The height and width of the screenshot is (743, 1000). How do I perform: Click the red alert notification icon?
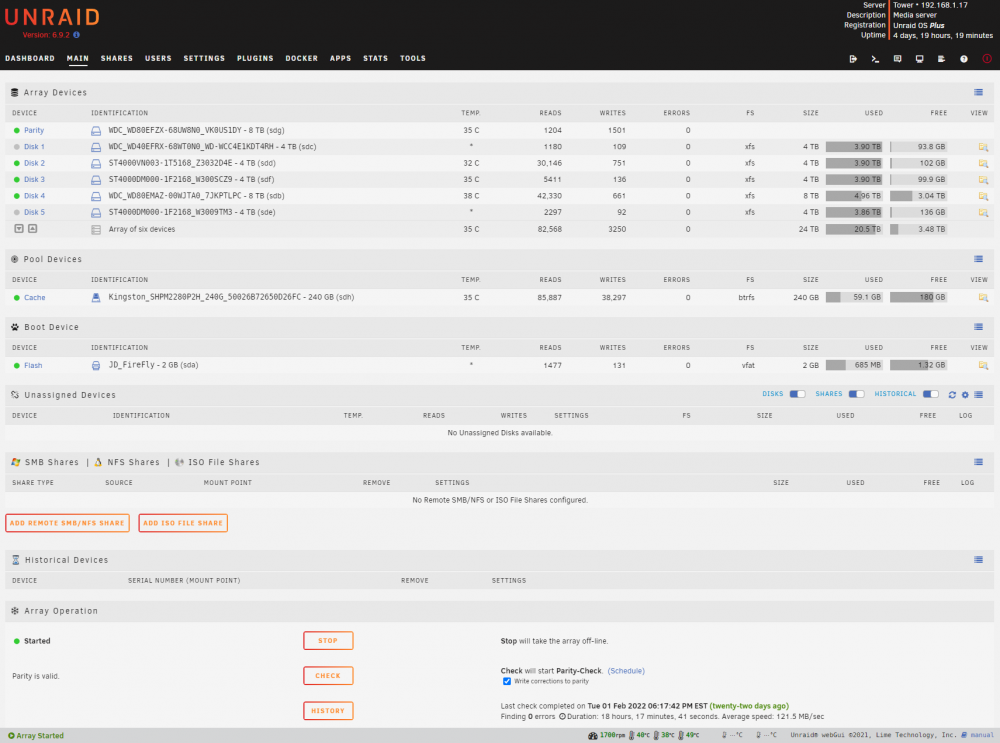(x=987, y=59)
